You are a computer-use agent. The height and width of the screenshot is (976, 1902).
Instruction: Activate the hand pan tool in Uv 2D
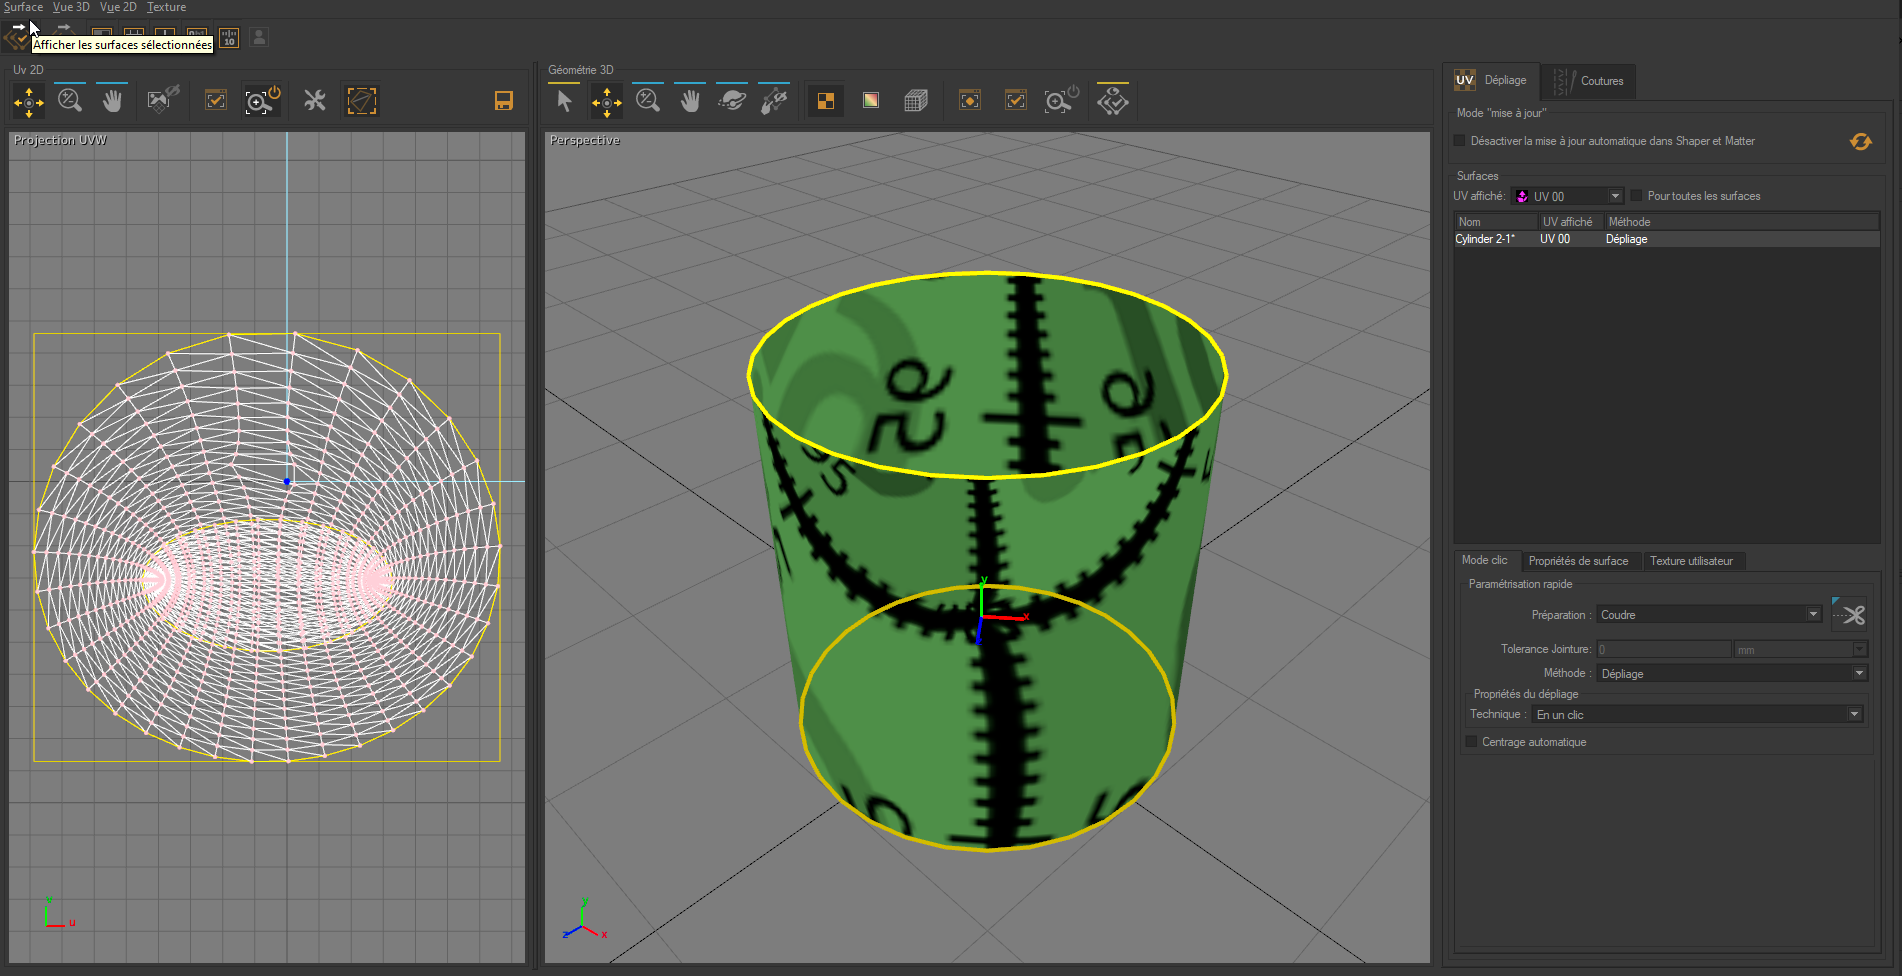[x=112, y=100]
